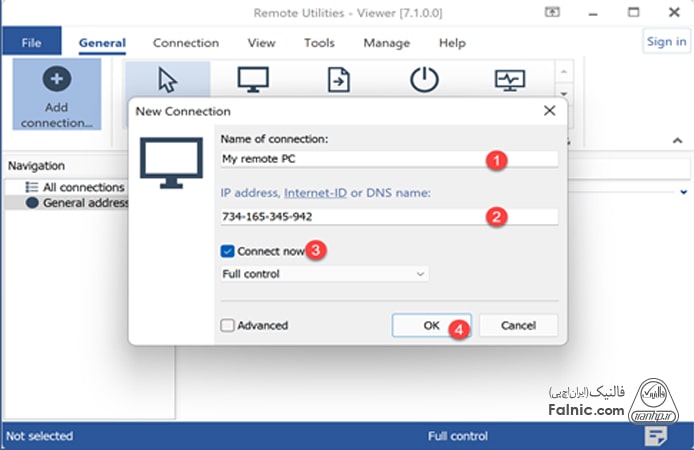Viewport: 694px width, 450px height.
Task: Click the monitor view-only icon in ribbon
Action: click(x=253, y=79)
